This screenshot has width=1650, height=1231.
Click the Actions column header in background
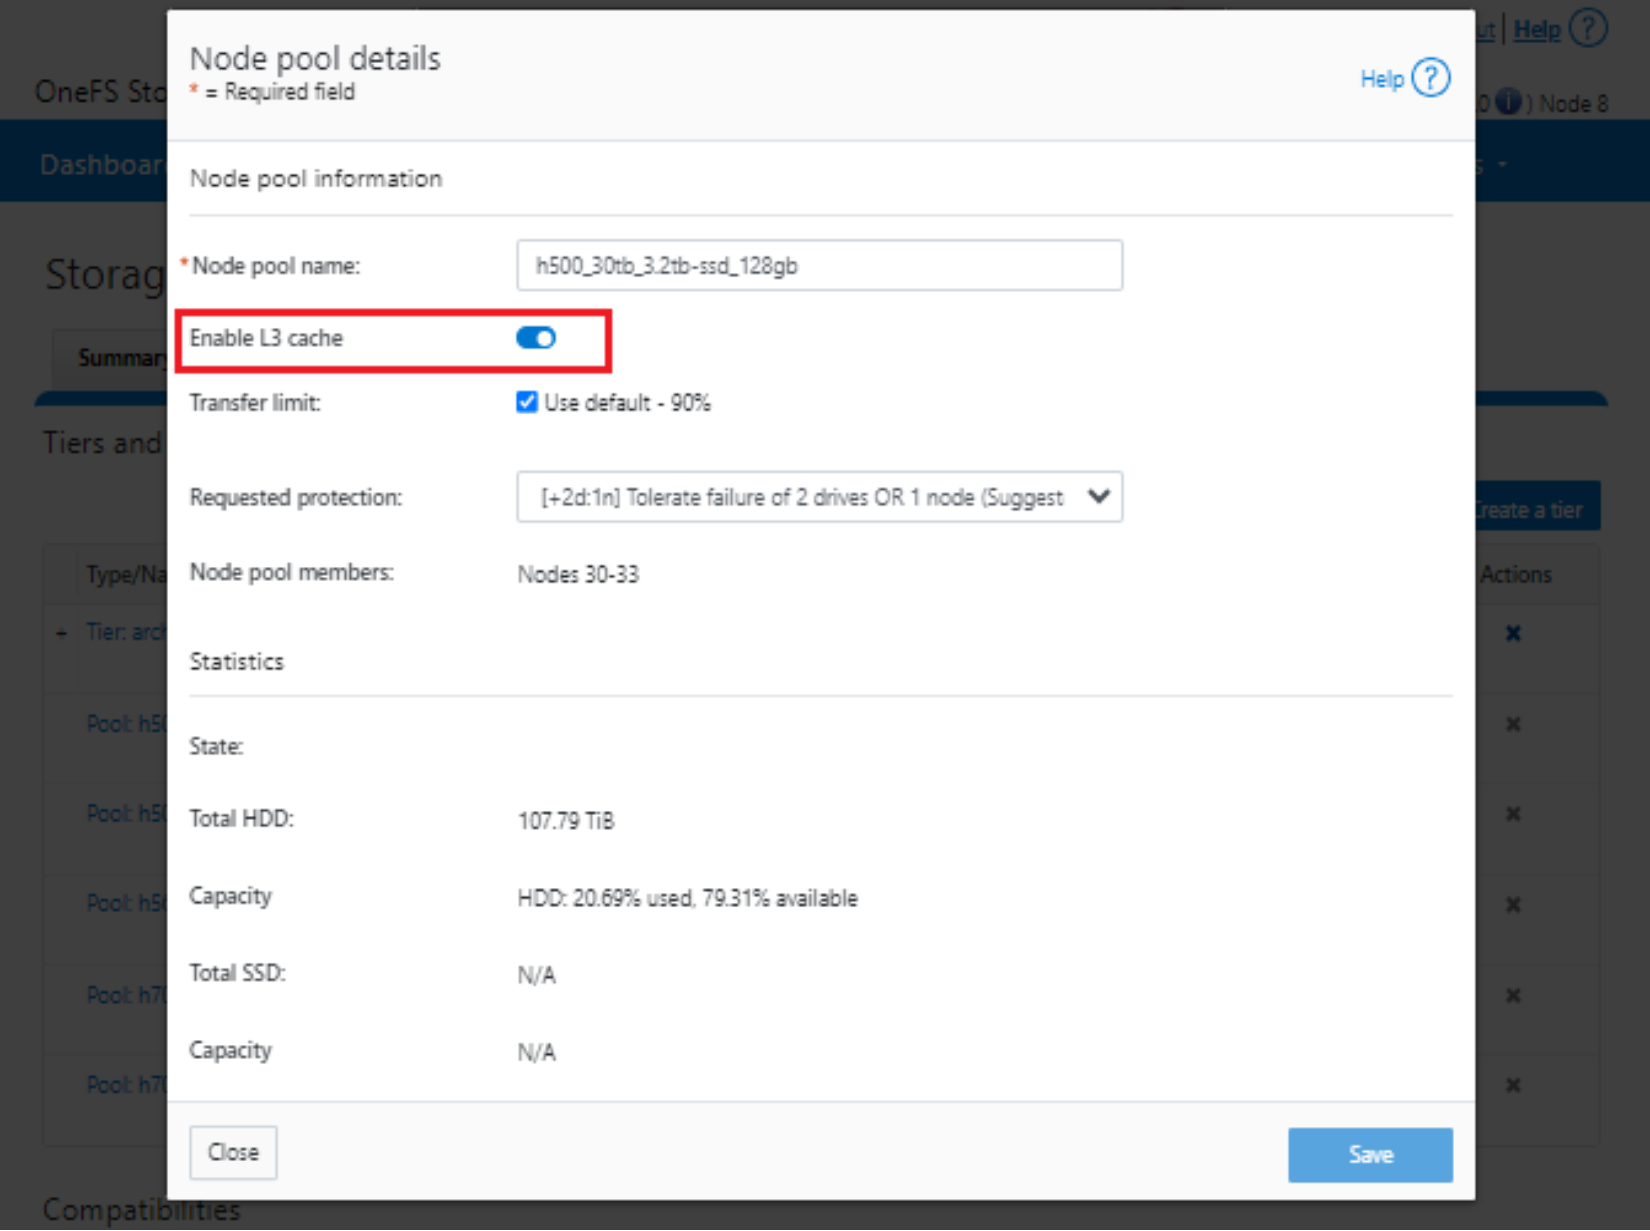pos(1516,574)
